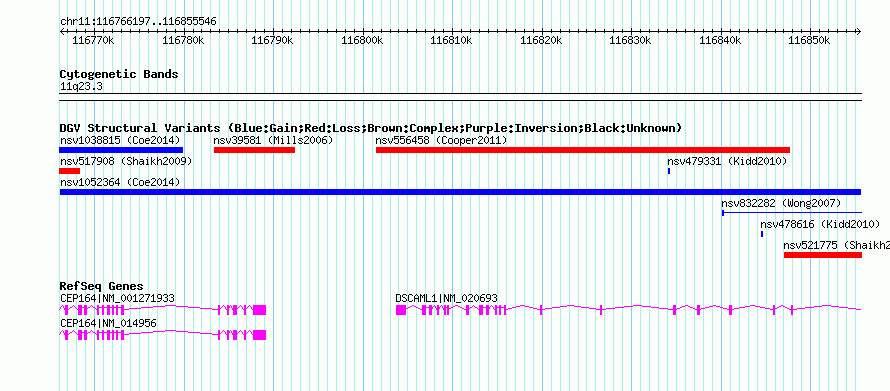Click the nsv479331 (Kidd2010) tiny blue marker

[669, 171]
